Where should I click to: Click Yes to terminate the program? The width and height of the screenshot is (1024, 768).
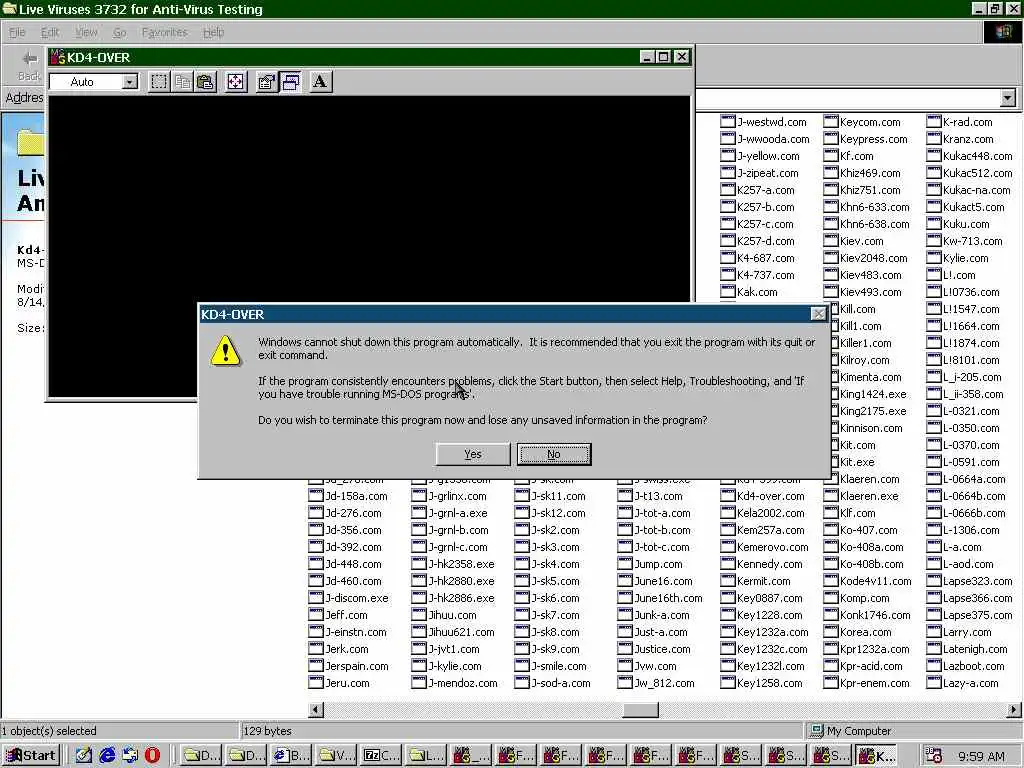pyautogui.click(x=473, y=454)
